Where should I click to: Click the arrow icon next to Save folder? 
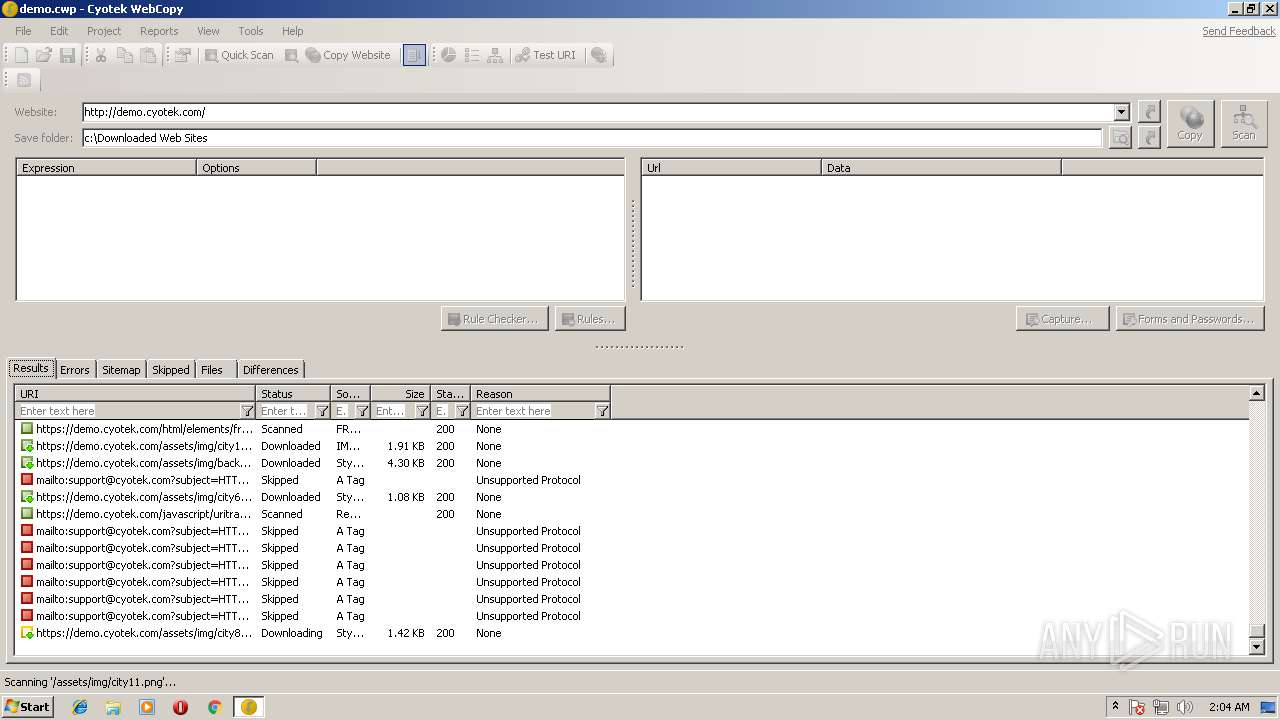pyautogui.click(x=1150, y=138)
